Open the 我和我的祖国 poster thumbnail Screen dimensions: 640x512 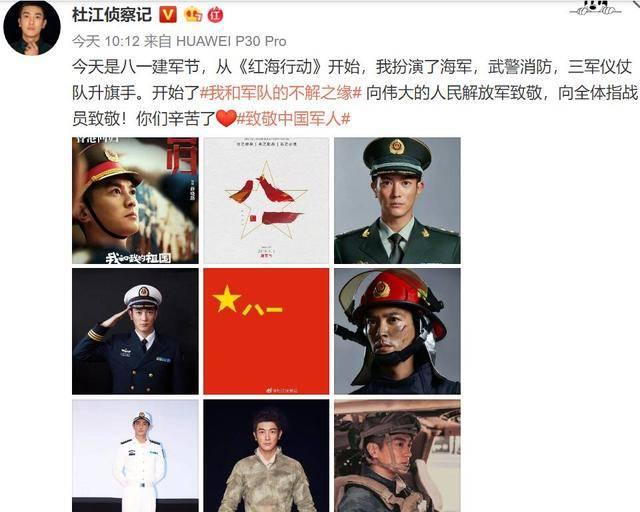tap(136, 200)
